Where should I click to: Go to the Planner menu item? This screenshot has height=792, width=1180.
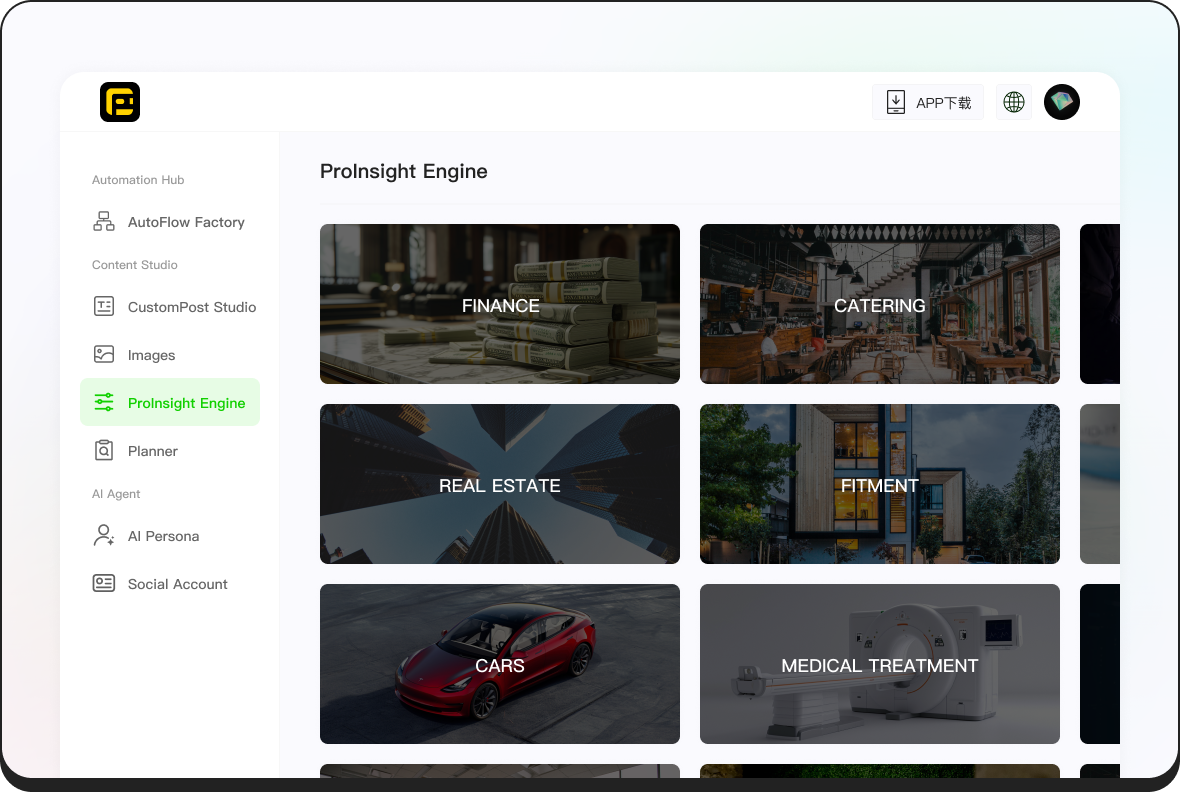(x=153, y=451)
